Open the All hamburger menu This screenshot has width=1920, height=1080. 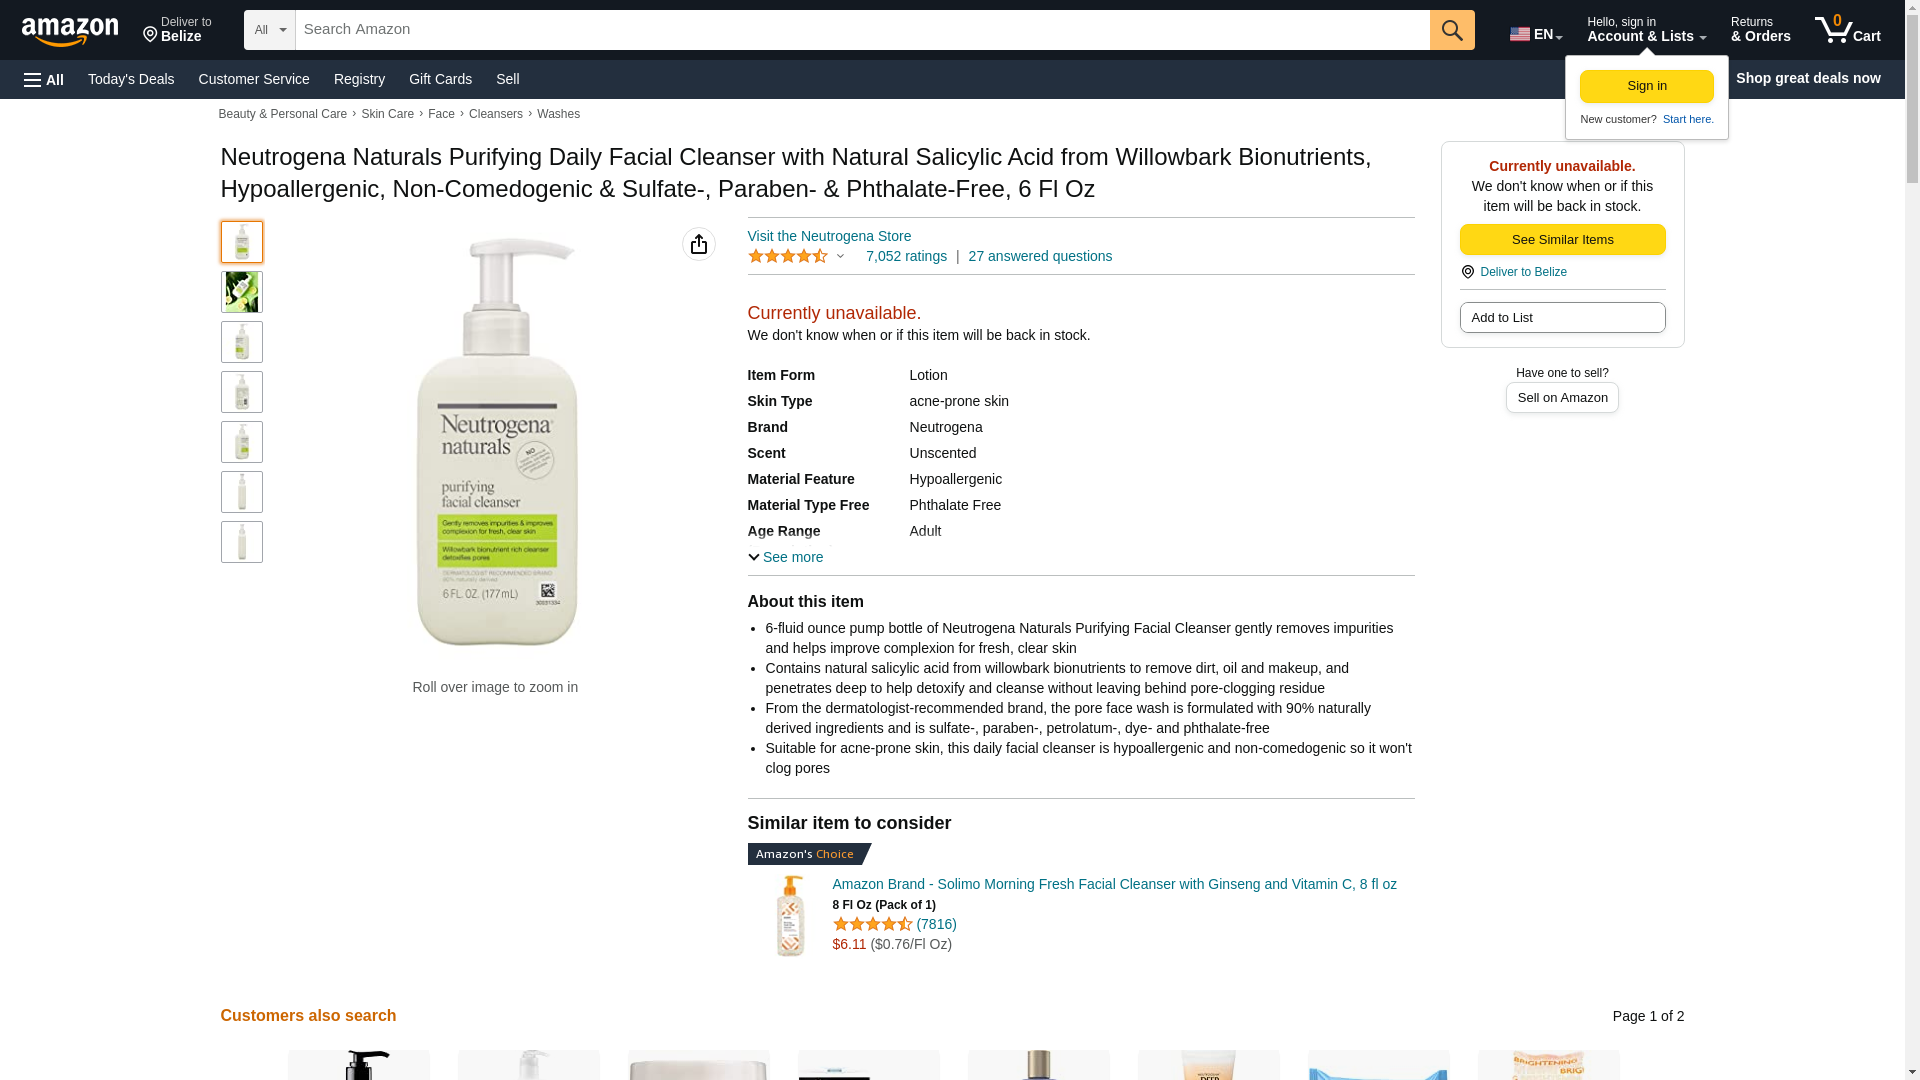pos(44,79)
